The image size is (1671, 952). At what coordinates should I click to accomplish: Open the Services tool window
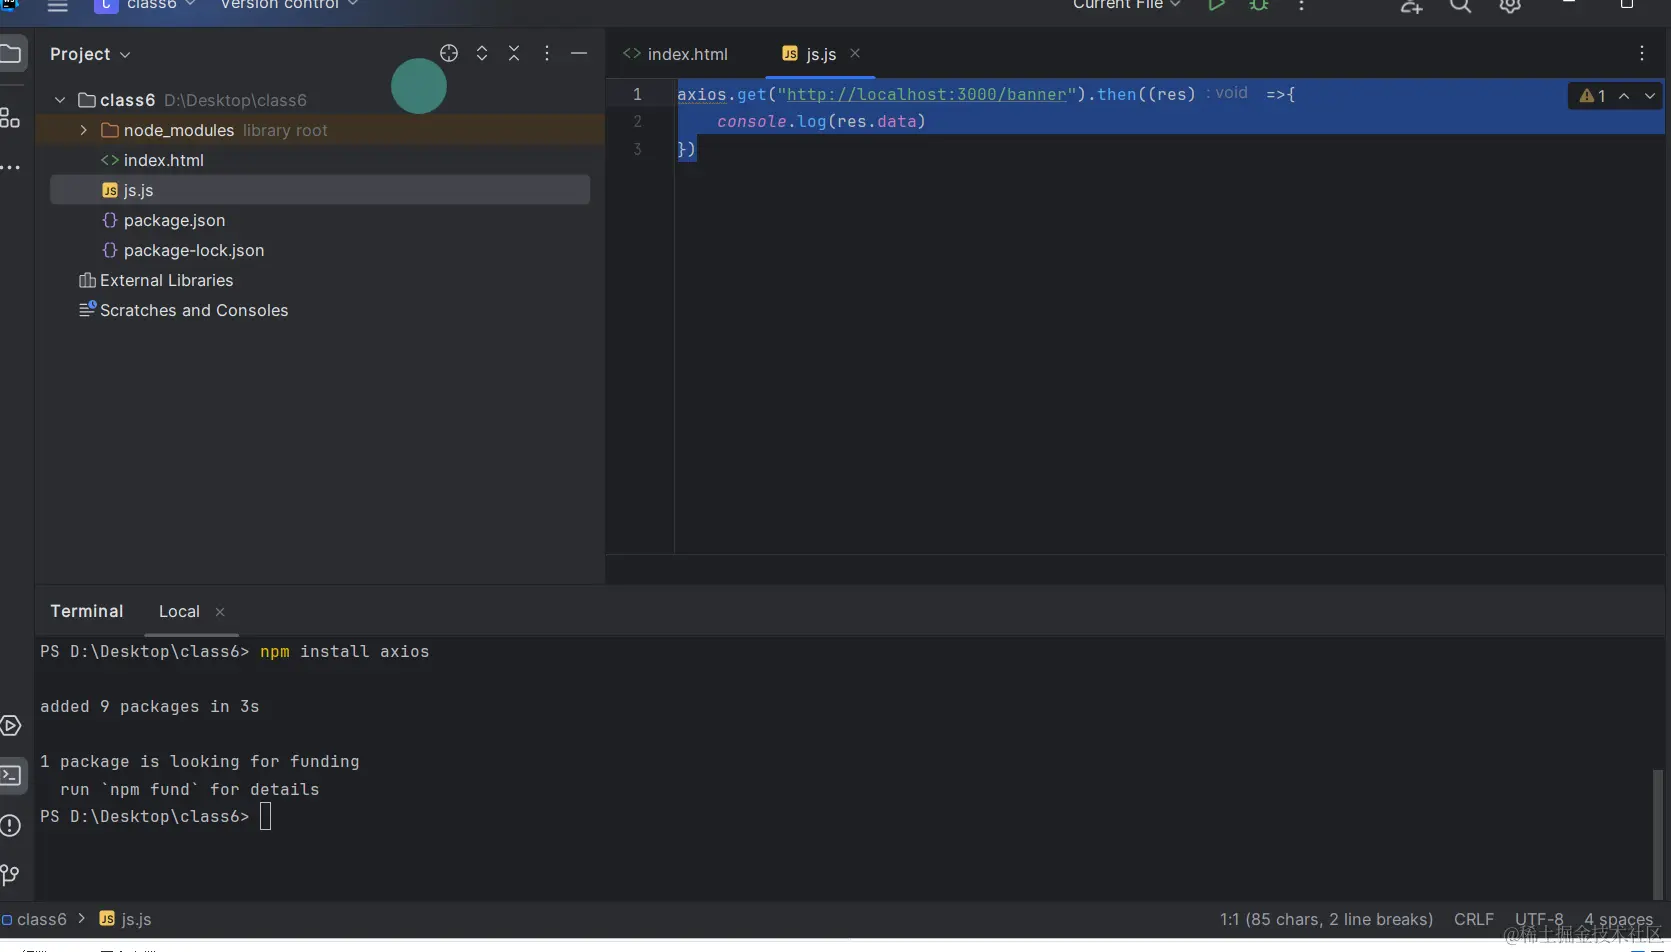point(11,726)
